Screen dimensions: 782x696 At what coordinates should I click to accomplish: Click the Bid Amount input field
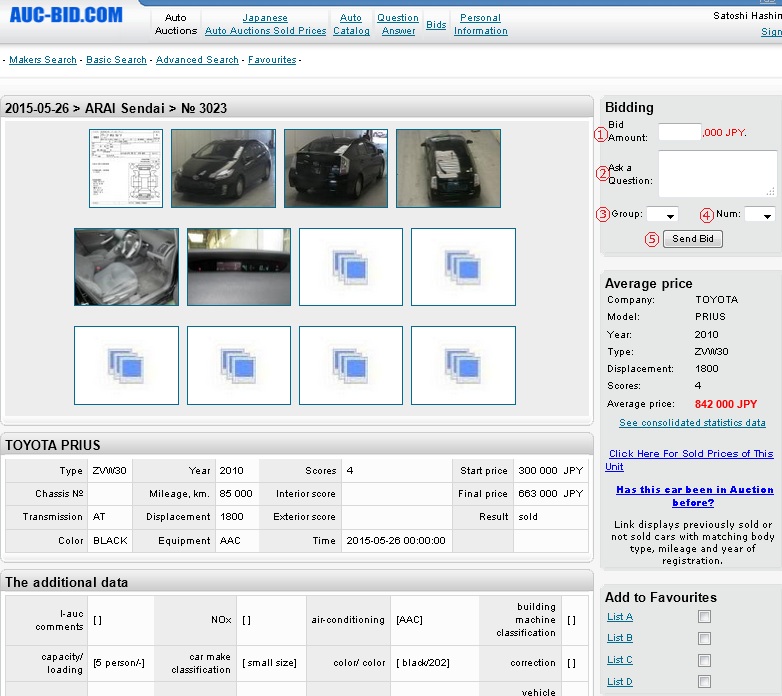[680, 132]
